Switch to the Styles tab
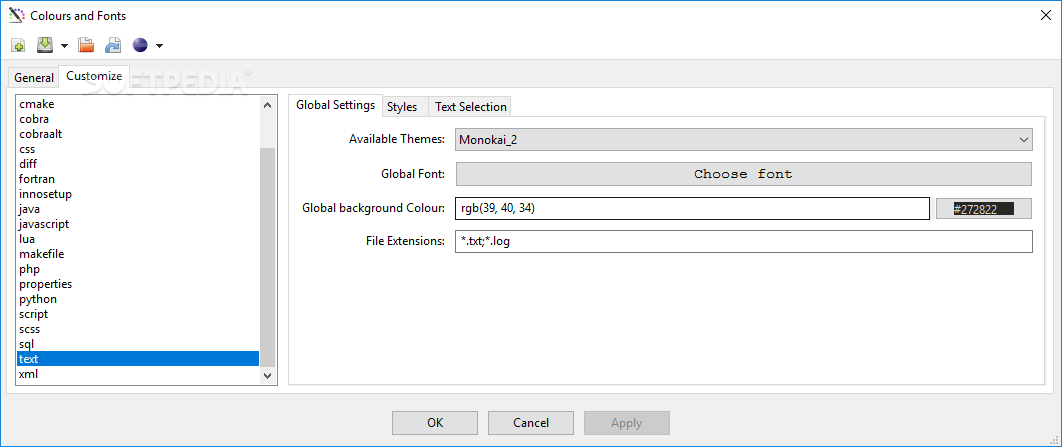 point(402,106)
